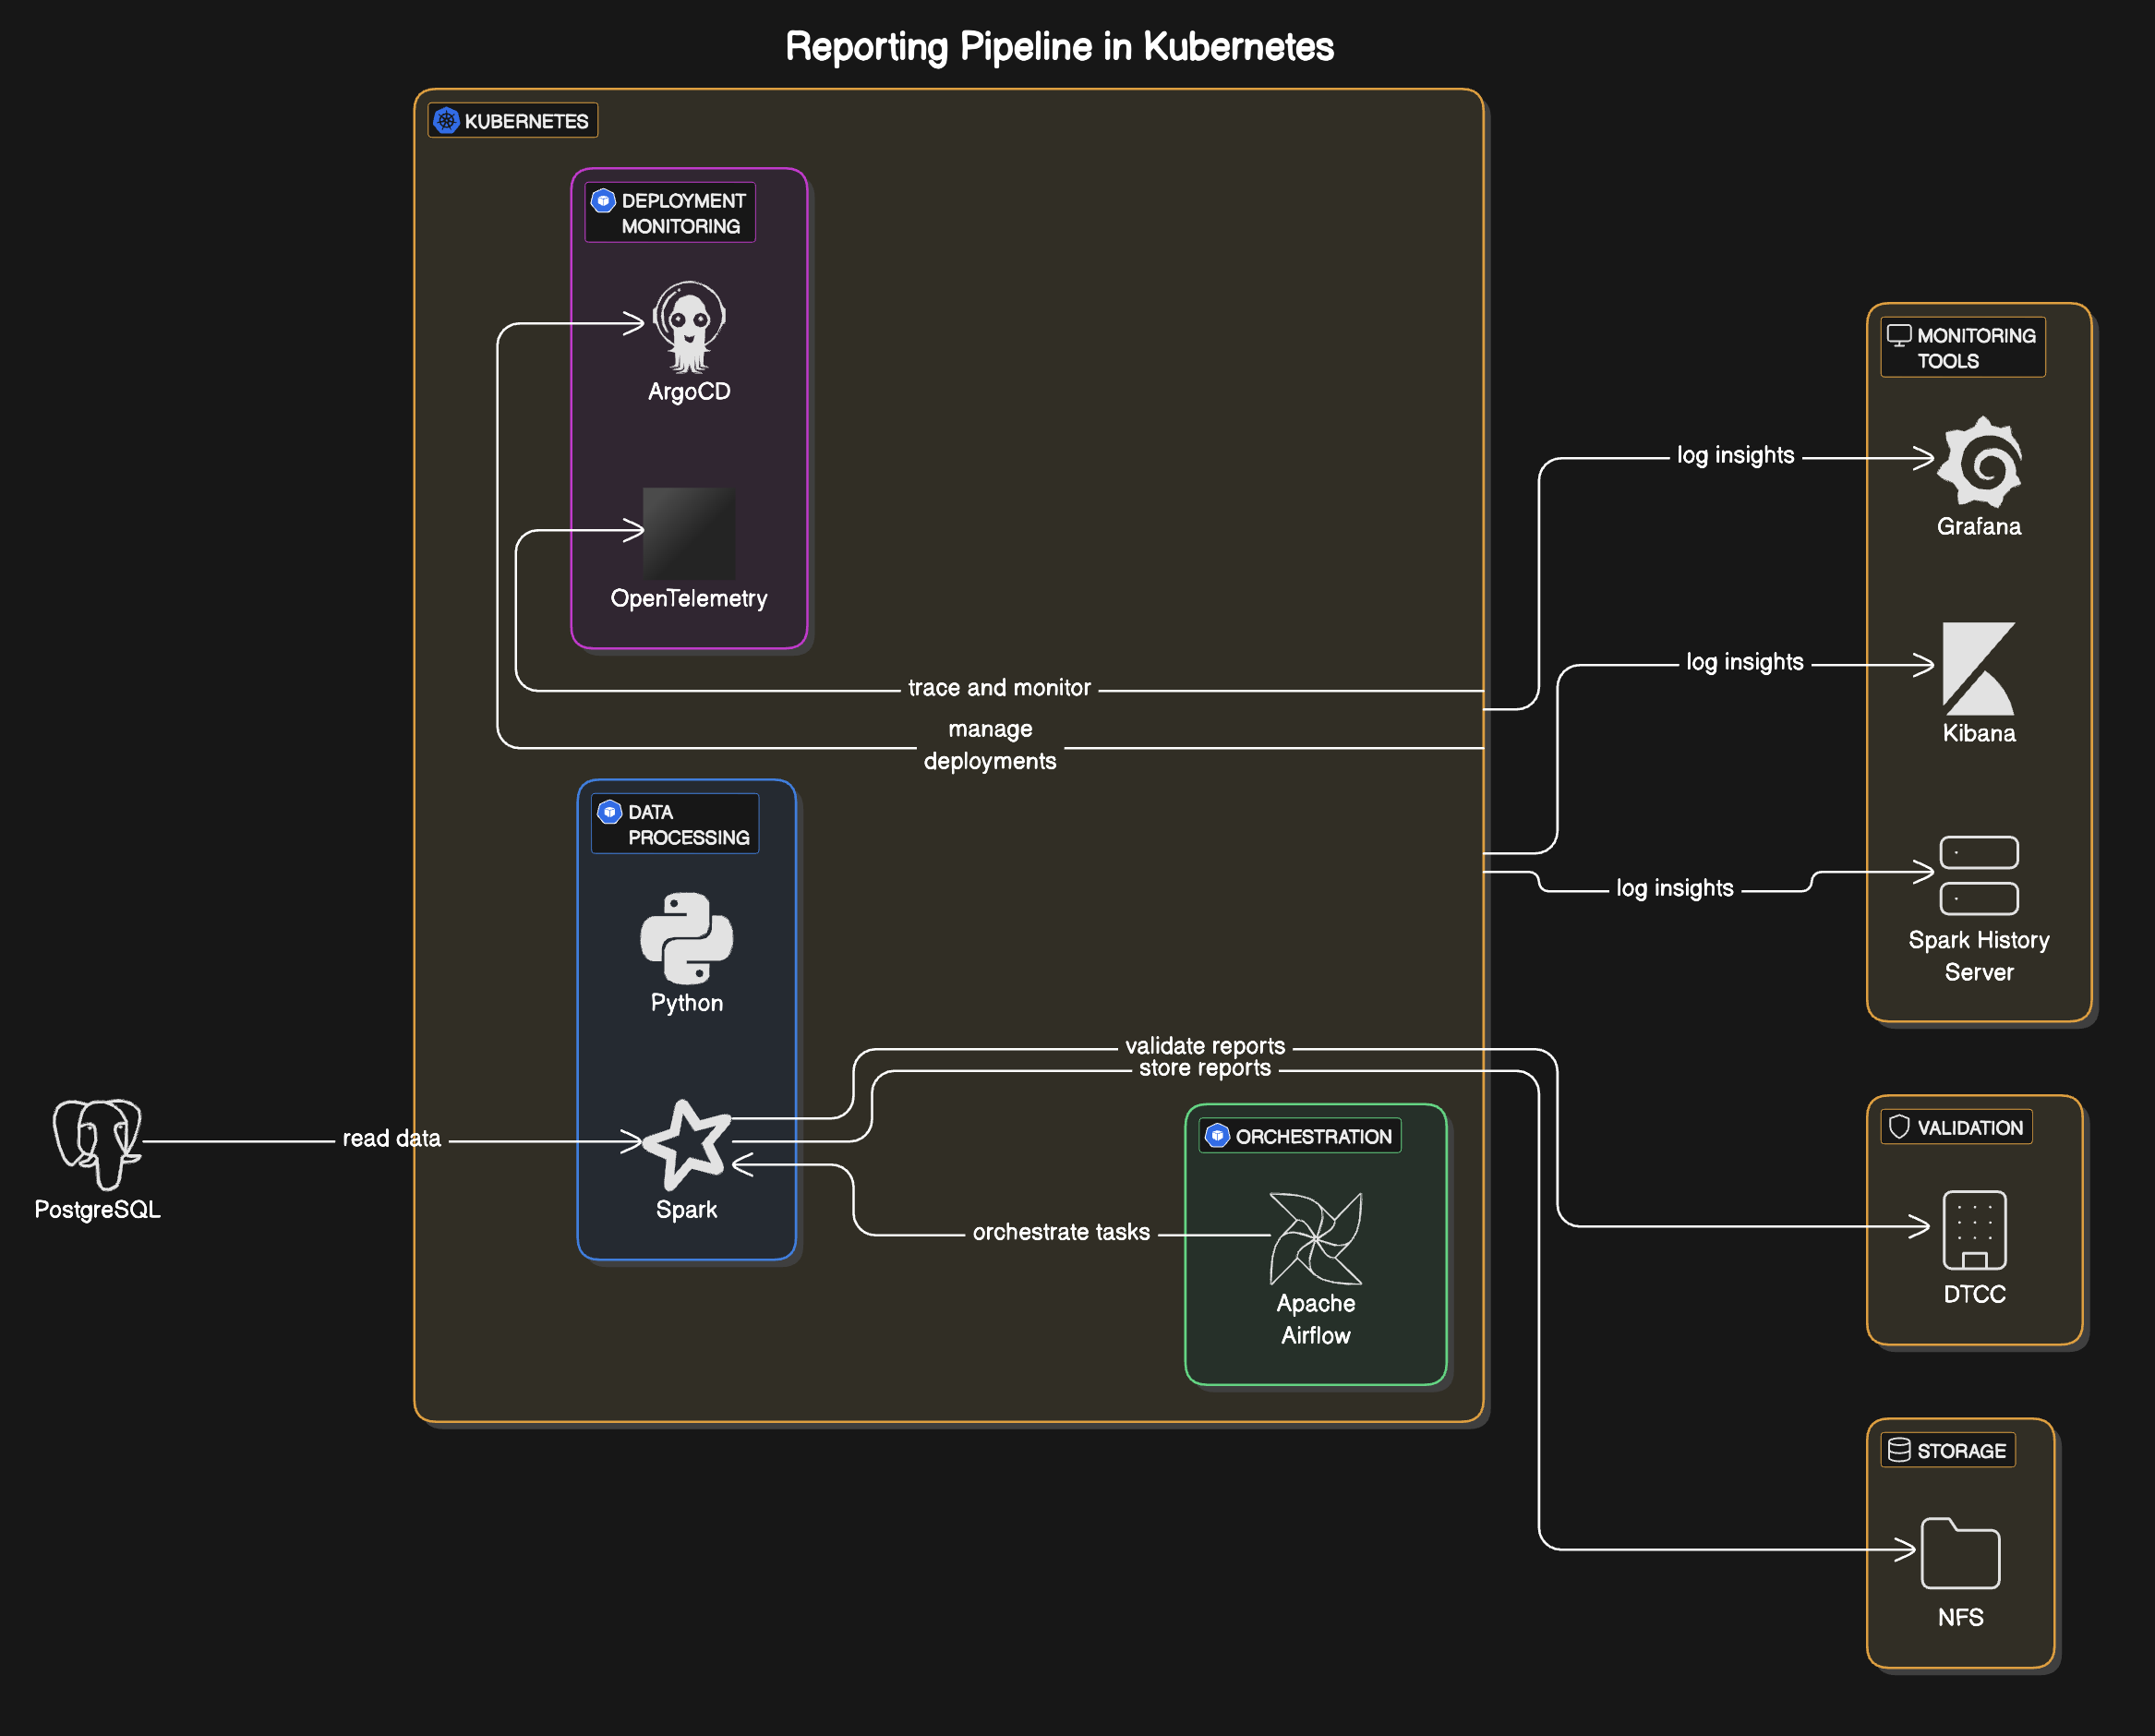Click the Kubernetes wheel icon in group label

446,121
